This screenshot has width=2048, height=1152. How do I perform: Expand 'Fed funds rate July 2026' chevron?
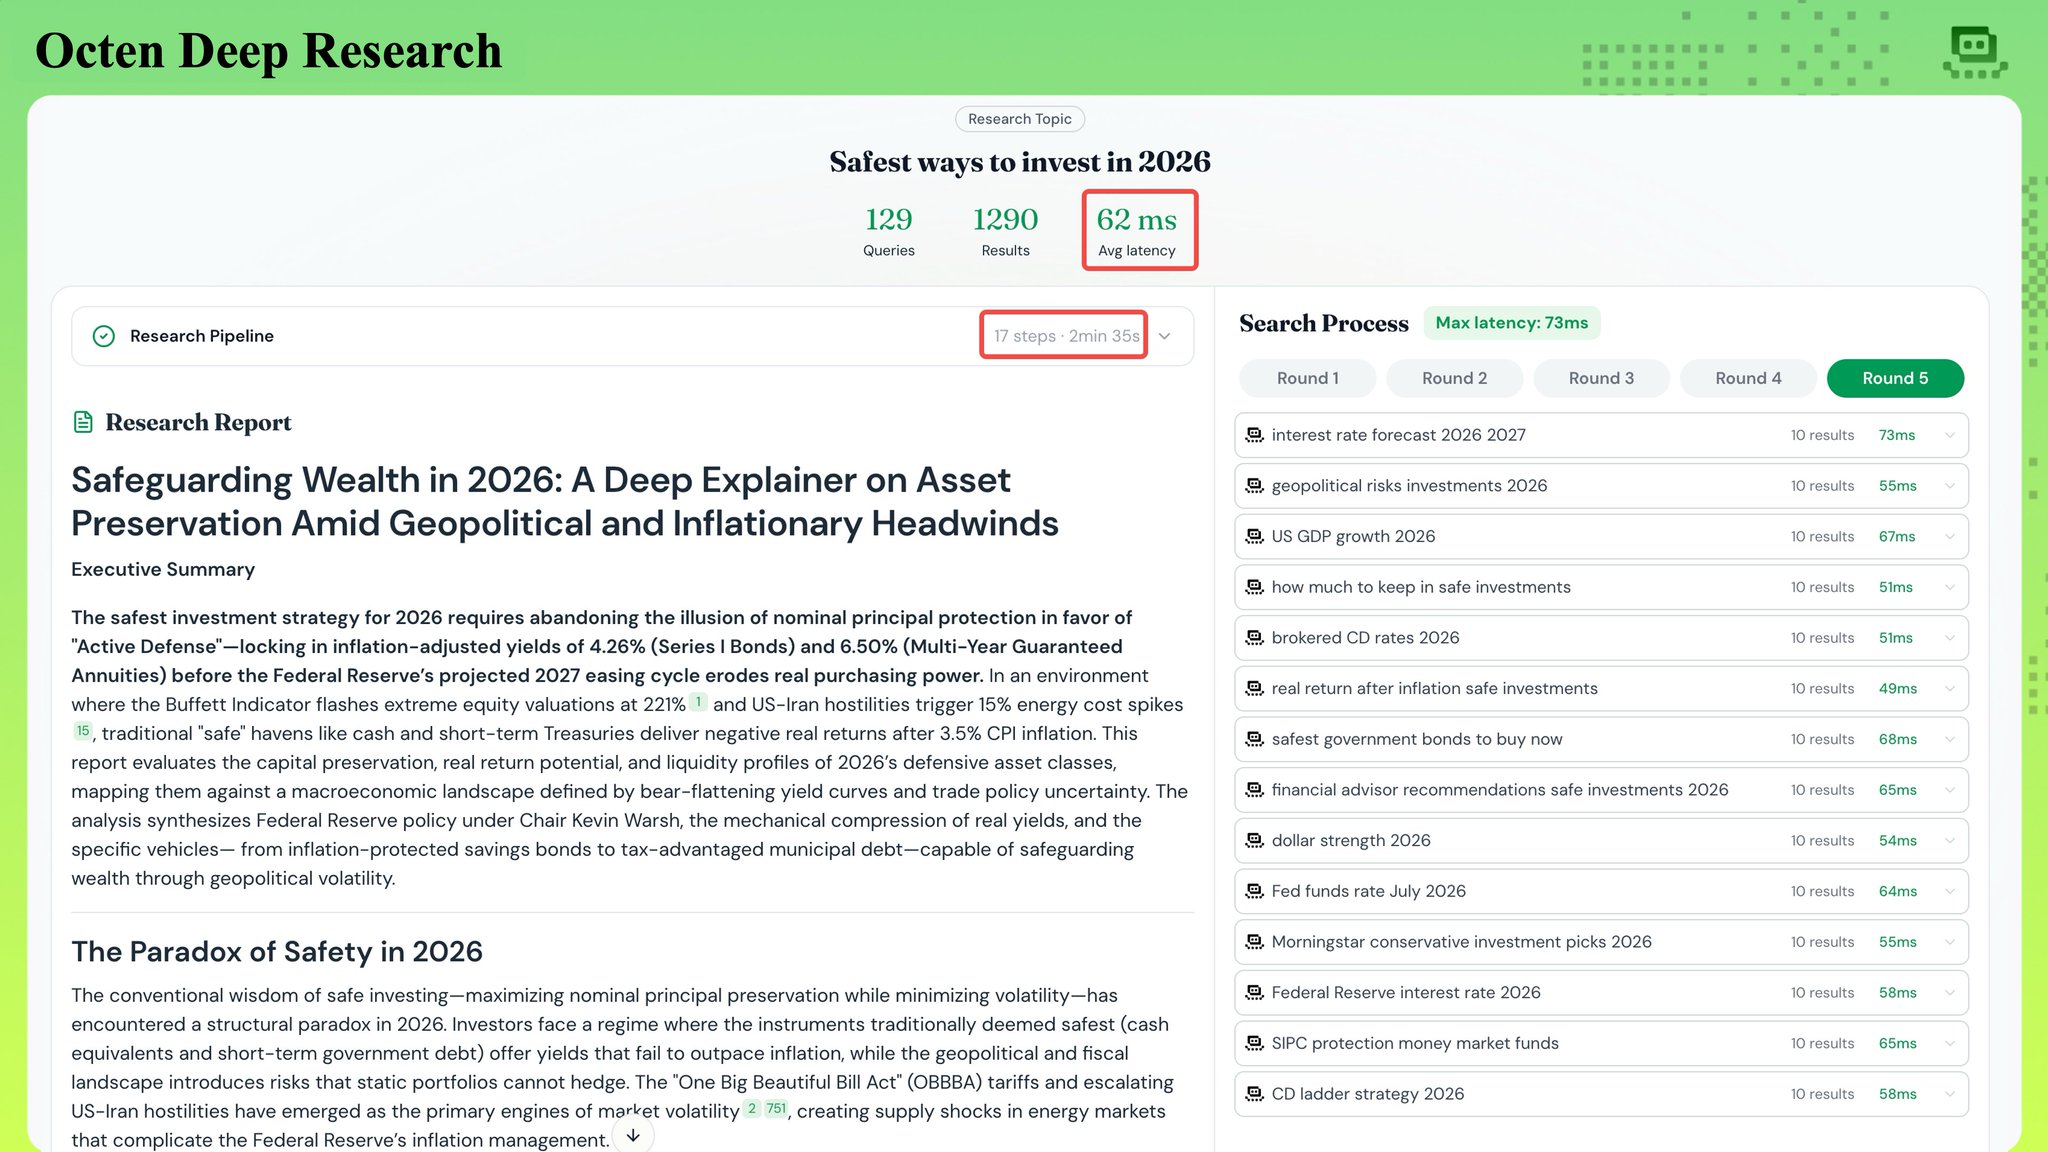pos(1950,892)
